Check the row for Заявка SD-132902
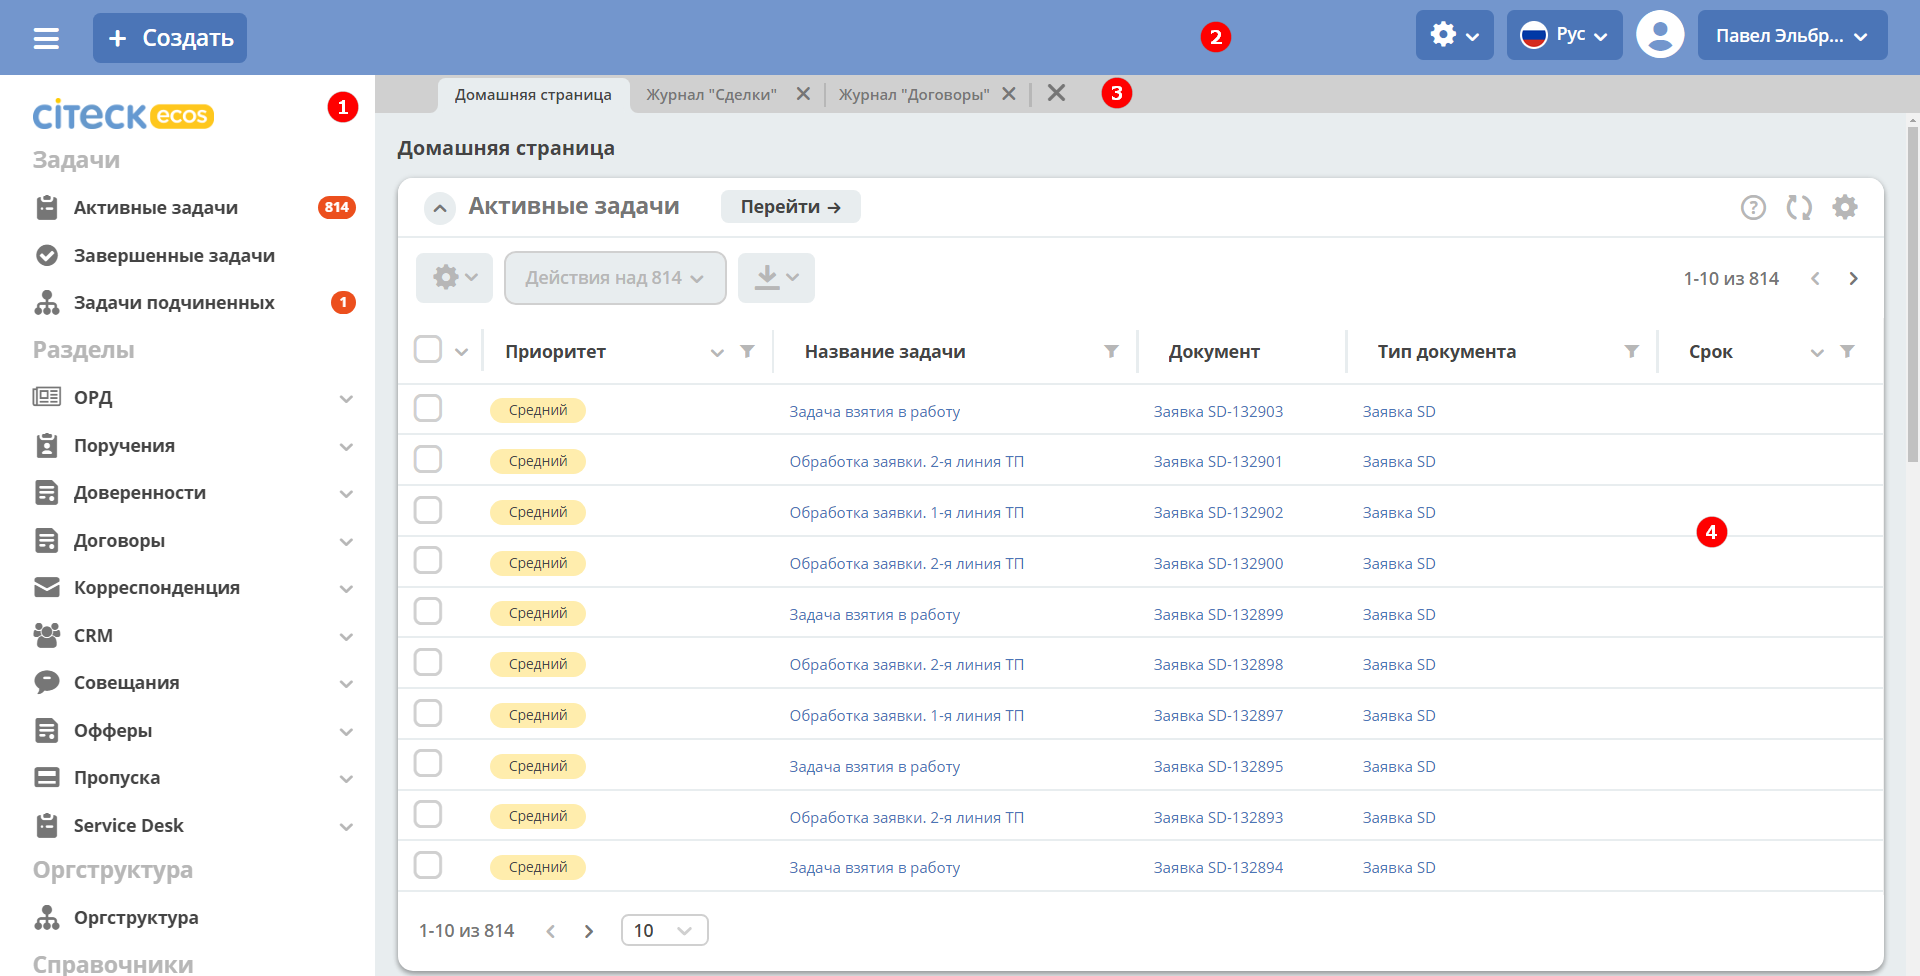1920x976 pixels. [428, 510]
